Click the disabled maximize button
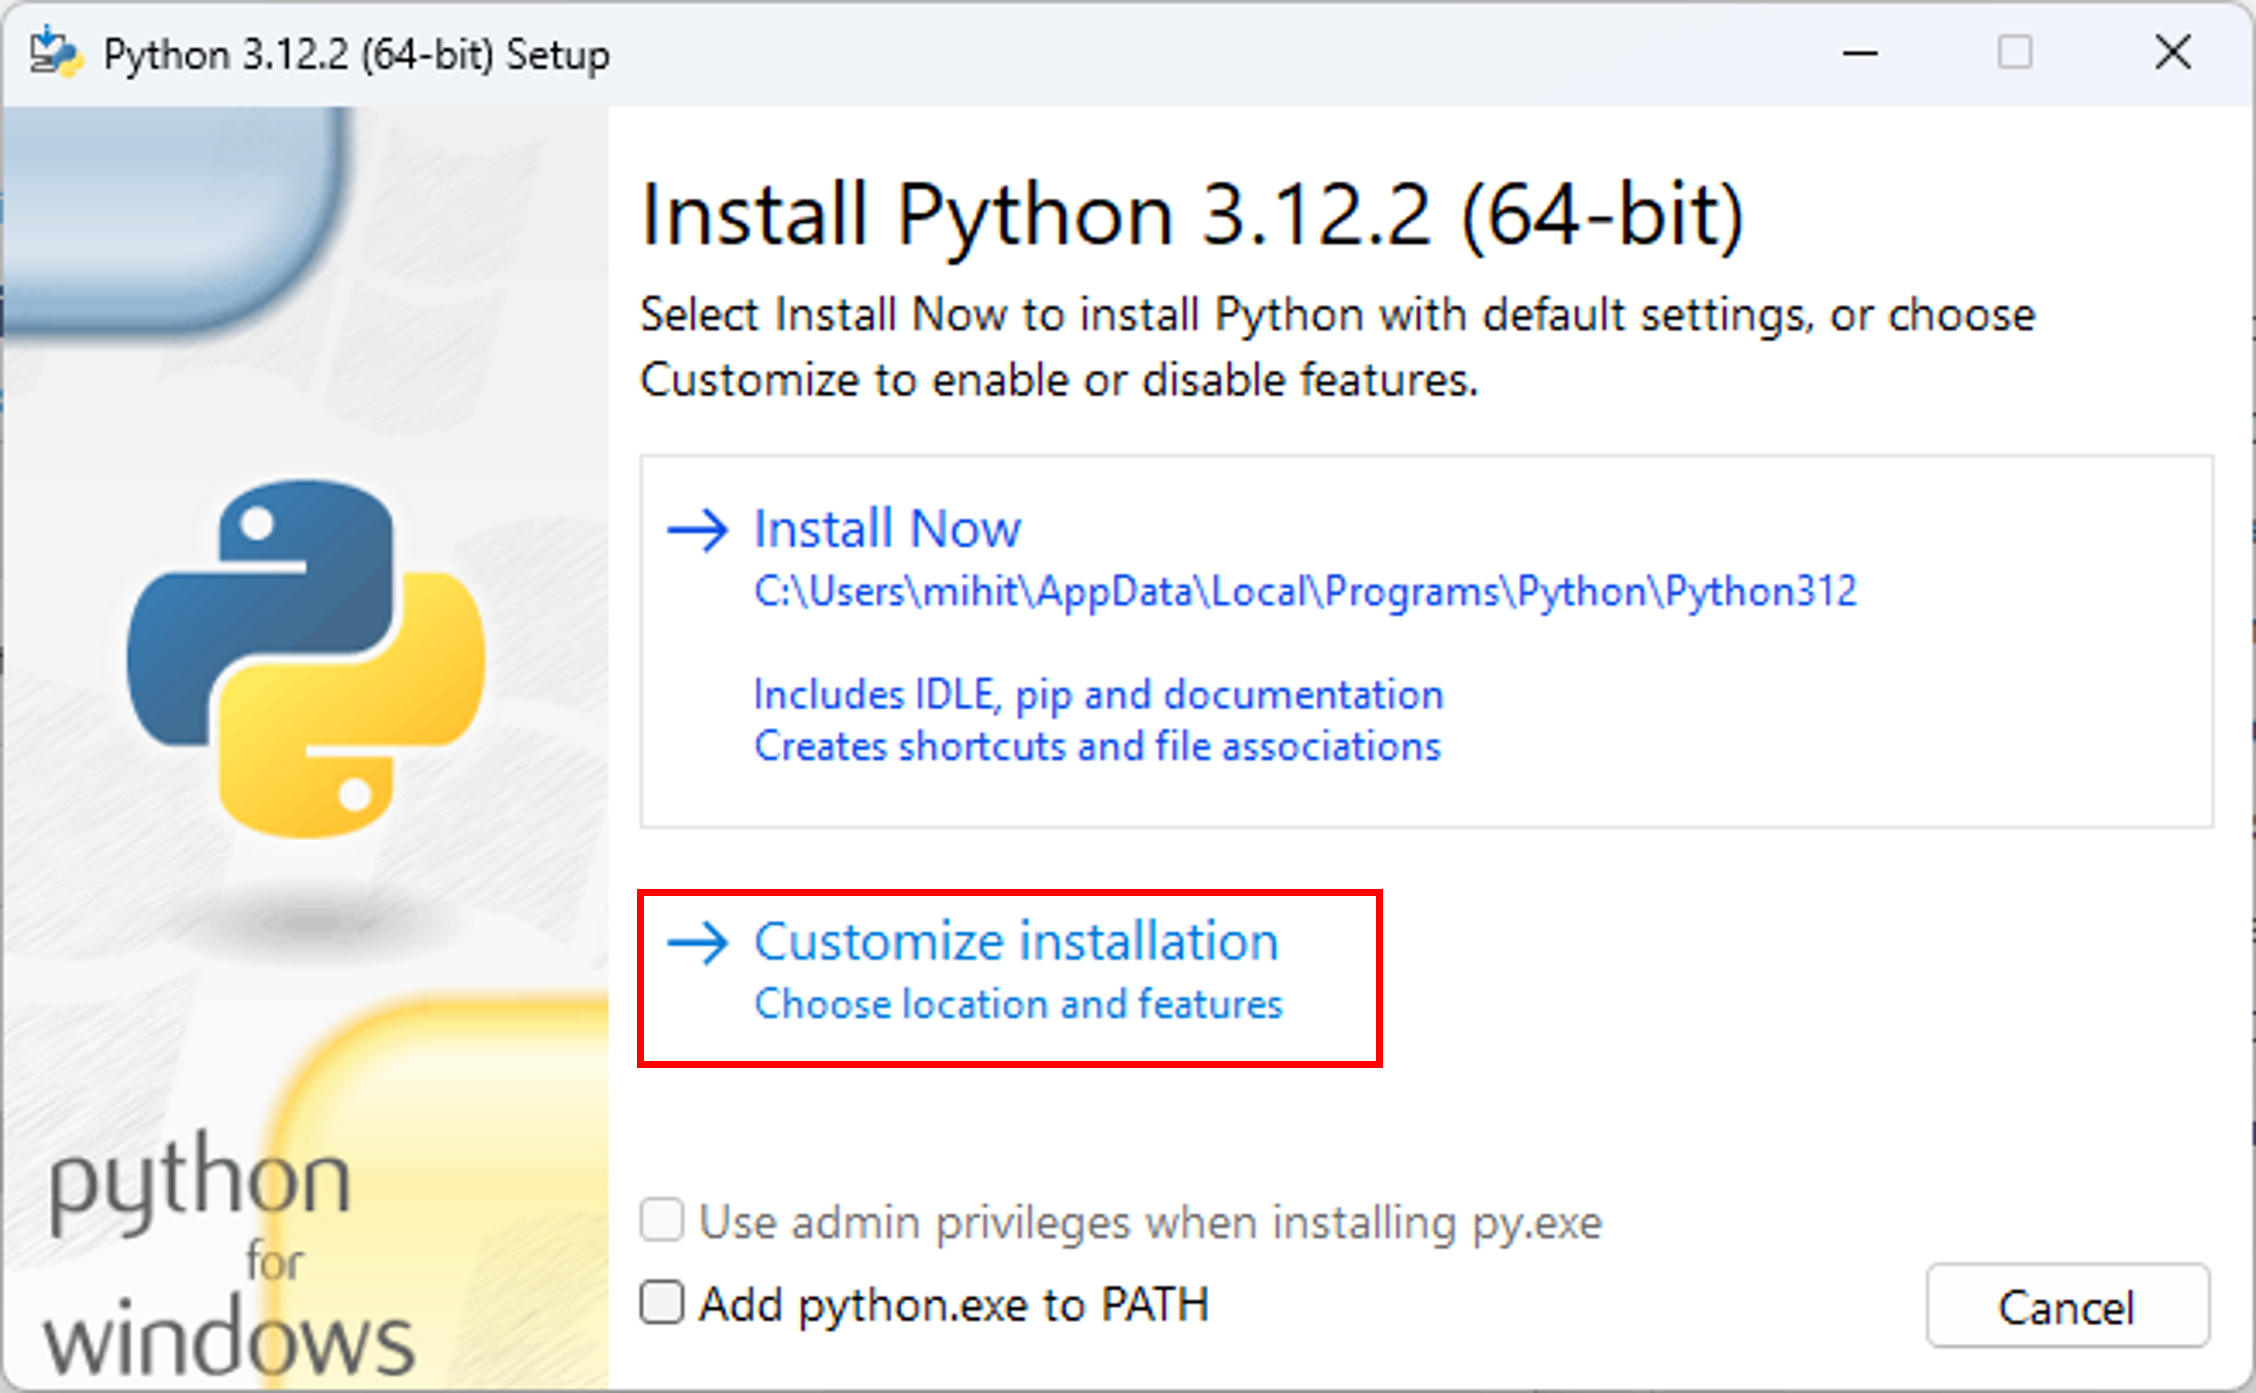Screen dimensions: 2256x1393 click(2014, 53)
